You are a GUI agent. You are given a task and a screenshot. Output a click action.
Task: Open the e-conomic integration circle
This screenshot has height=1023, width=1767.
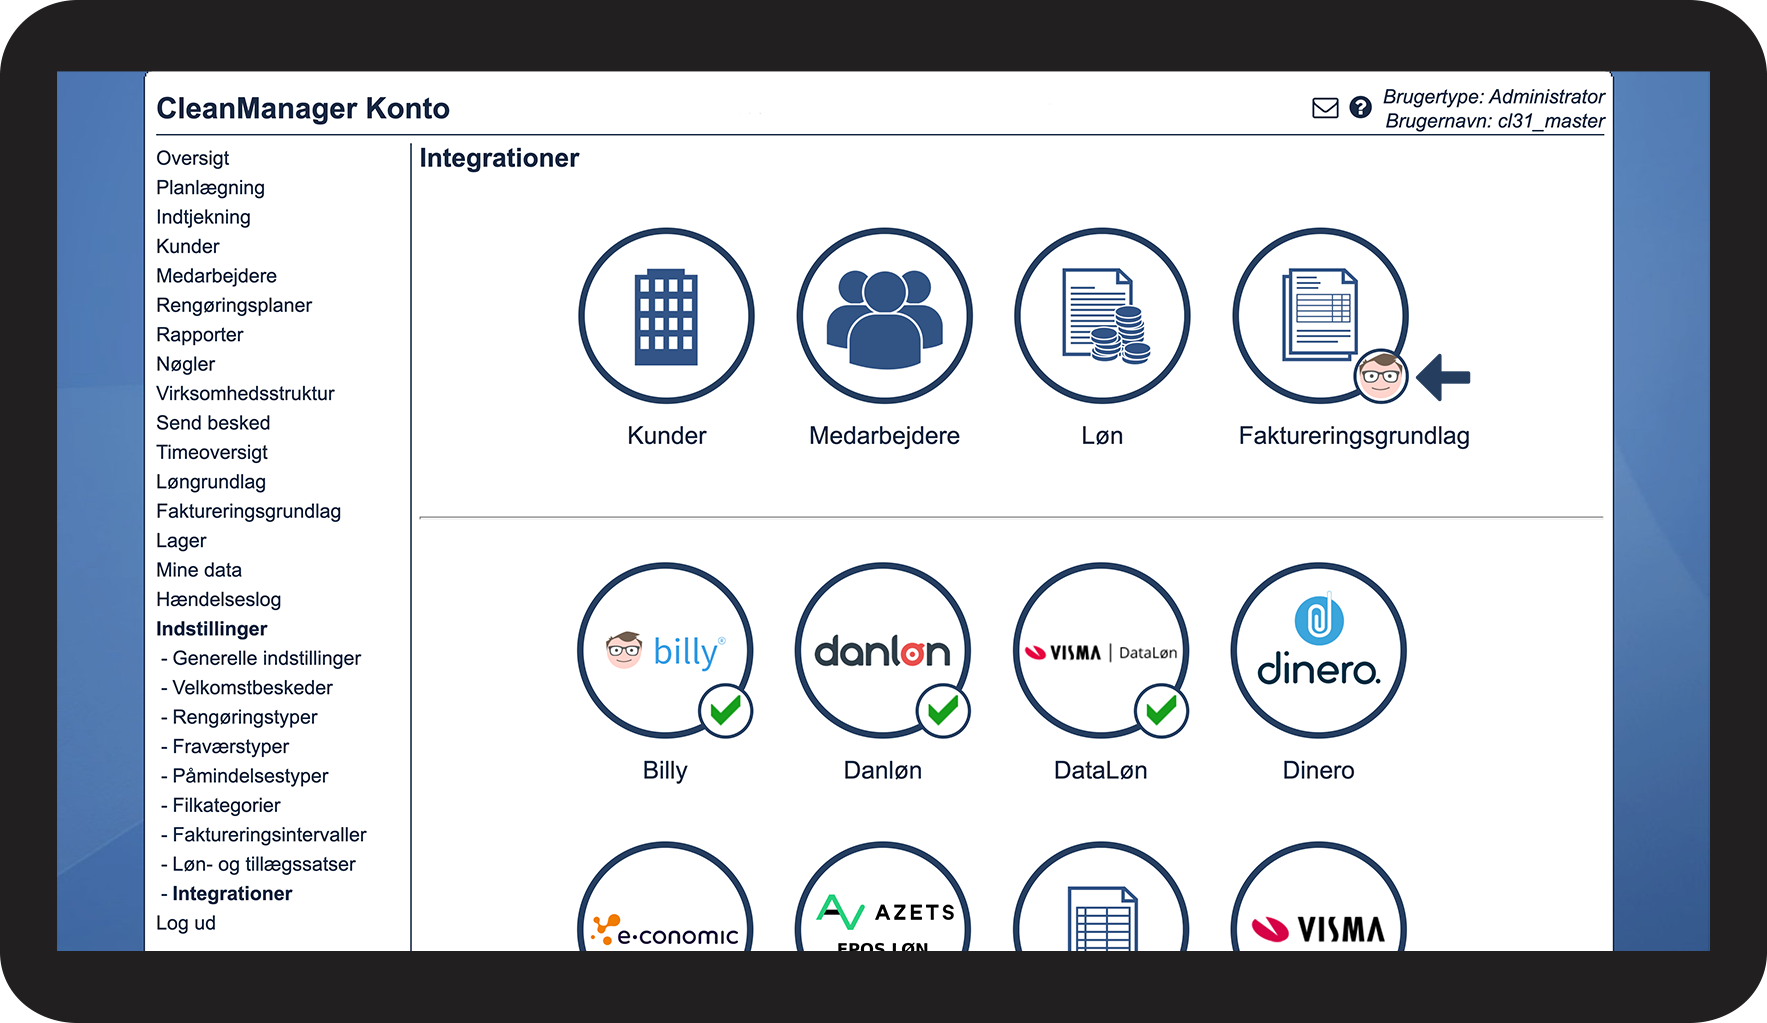click(x=665, y=897)
